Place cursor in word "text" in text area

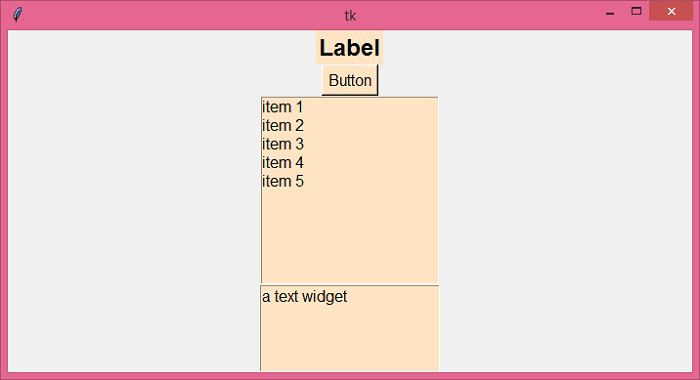tap(285, 296)
